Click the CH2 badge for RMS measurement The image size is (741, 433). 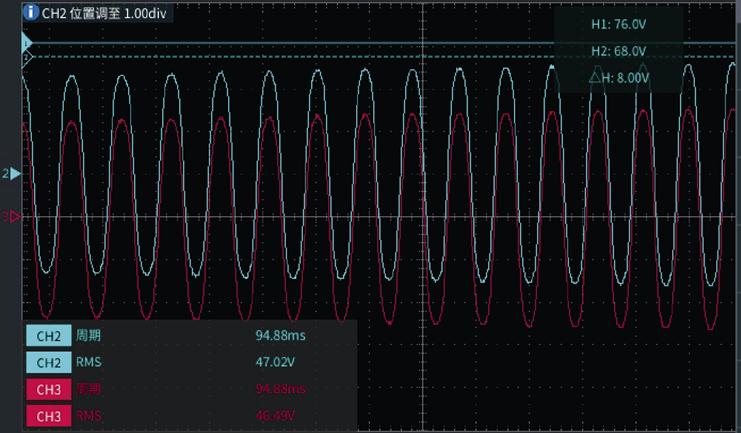click(49, 363)
